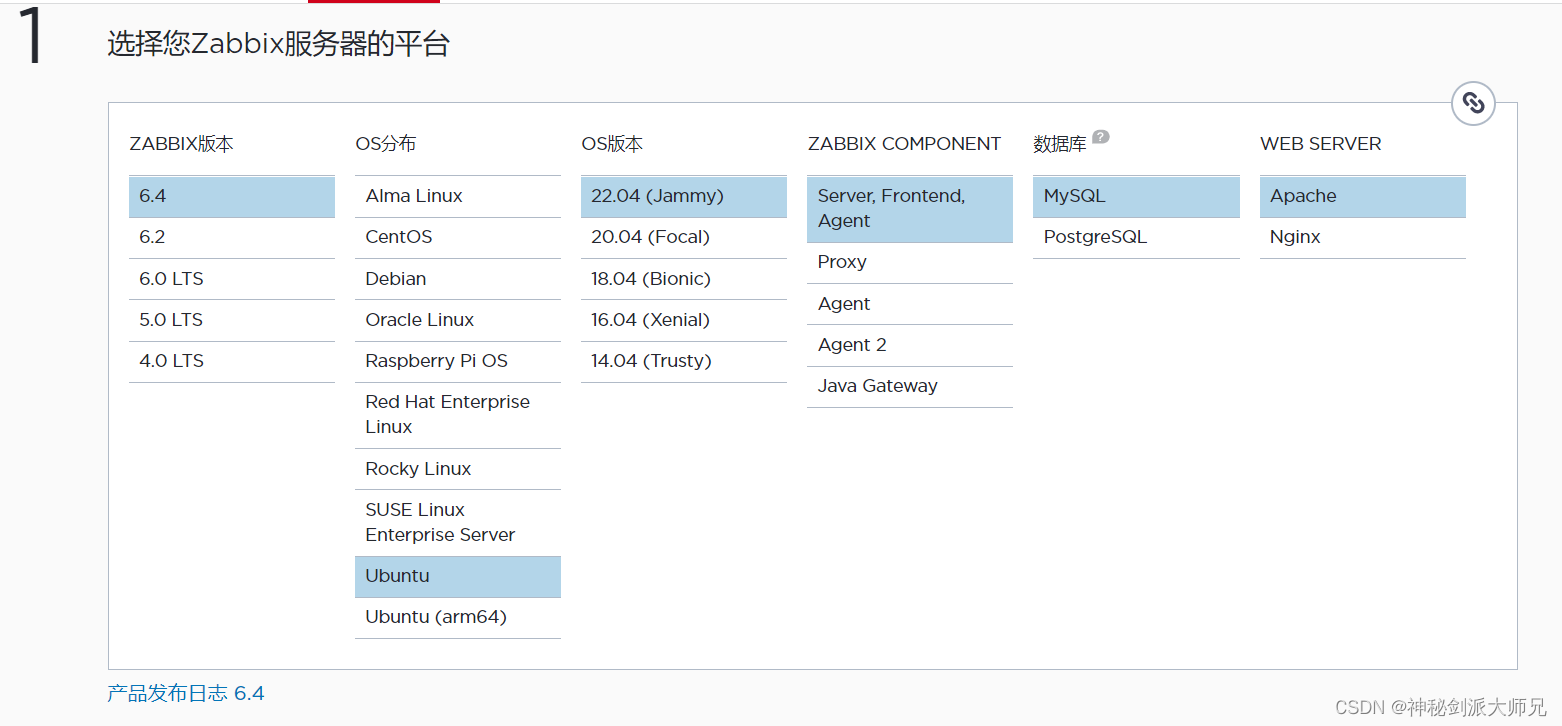Open the database help question mark icon
The width and height of the screenshot is (1562, 726).
point(1100,137)
